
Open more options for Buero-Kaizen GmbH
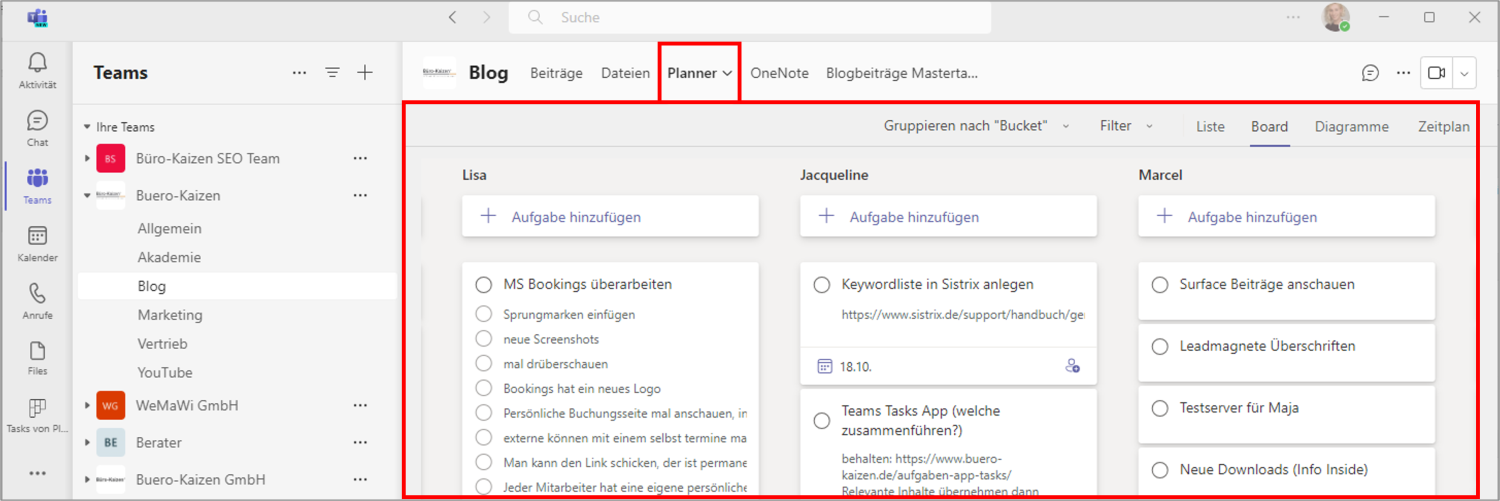(x=360, y=479)
